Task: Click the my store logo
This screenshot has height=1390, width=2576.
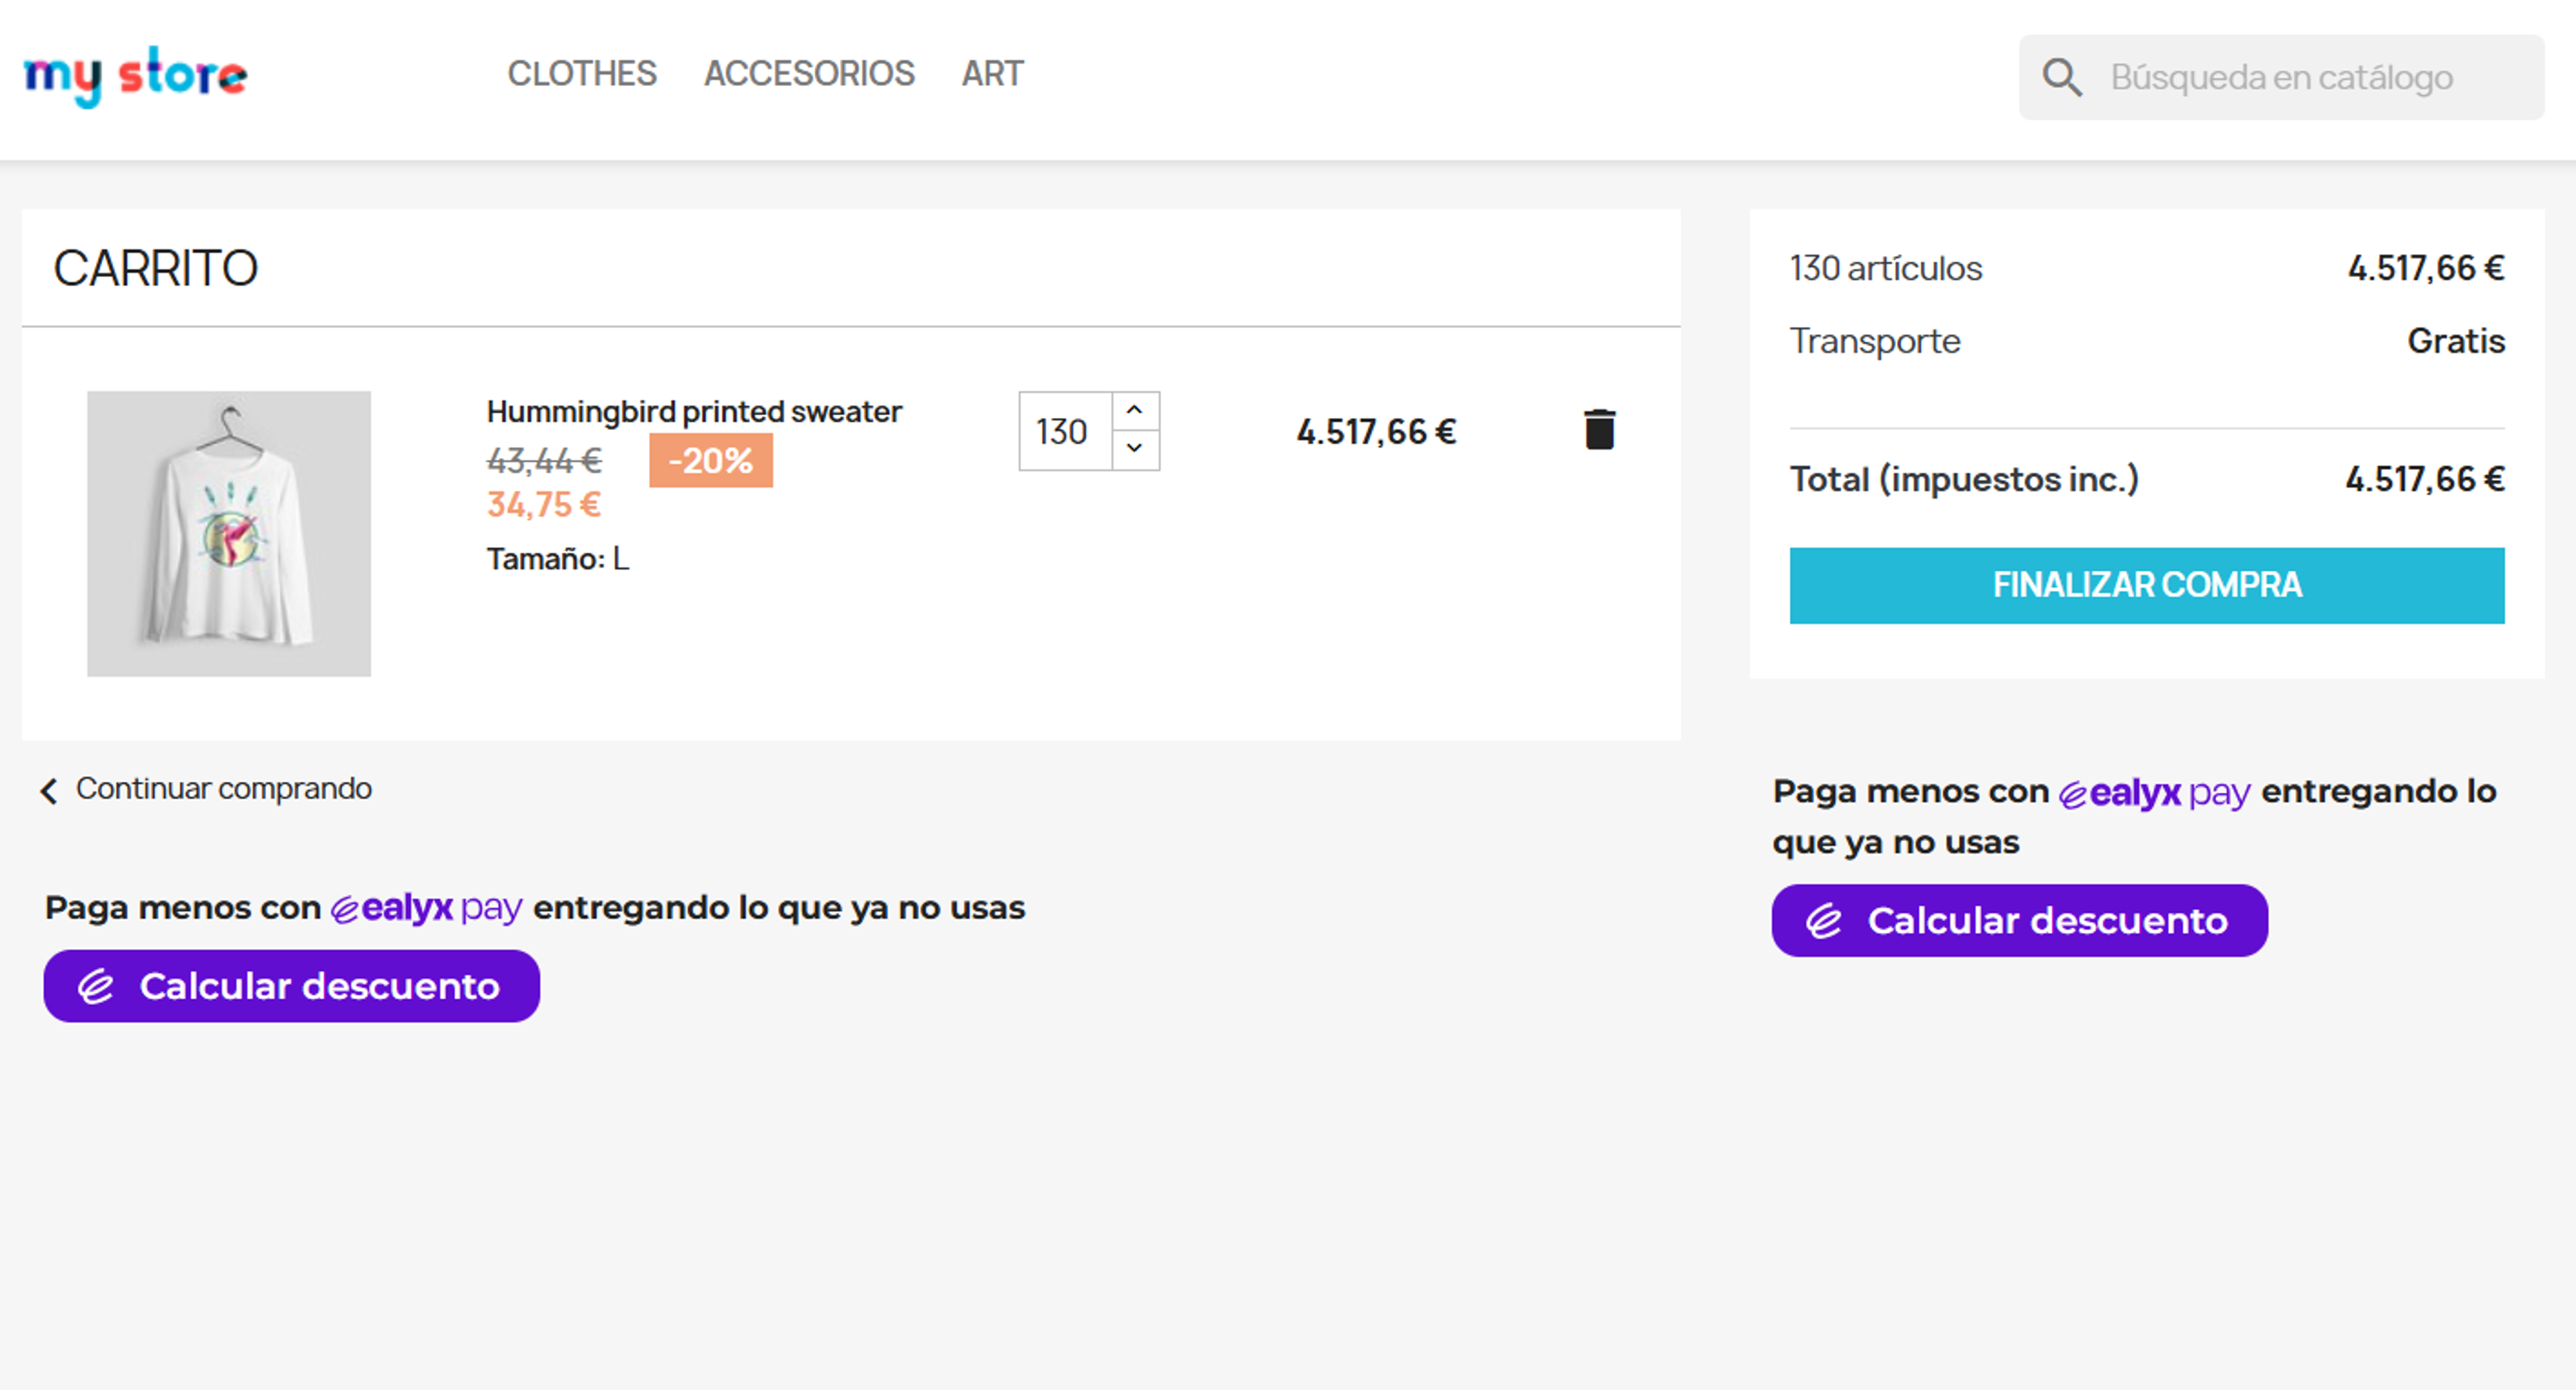Action: (x=135, y=75)
